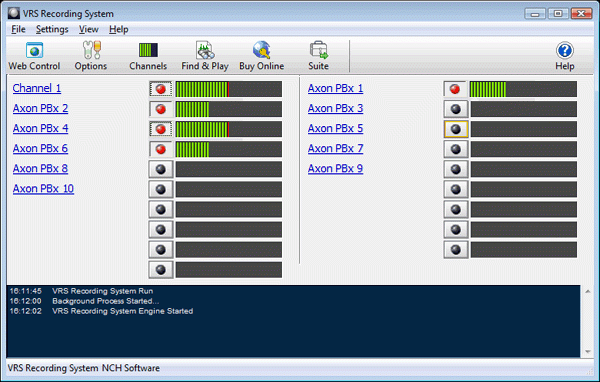The image size is (600, 382).
Task: Click the log pane scroll down arrow
Action: coord(587,352)
